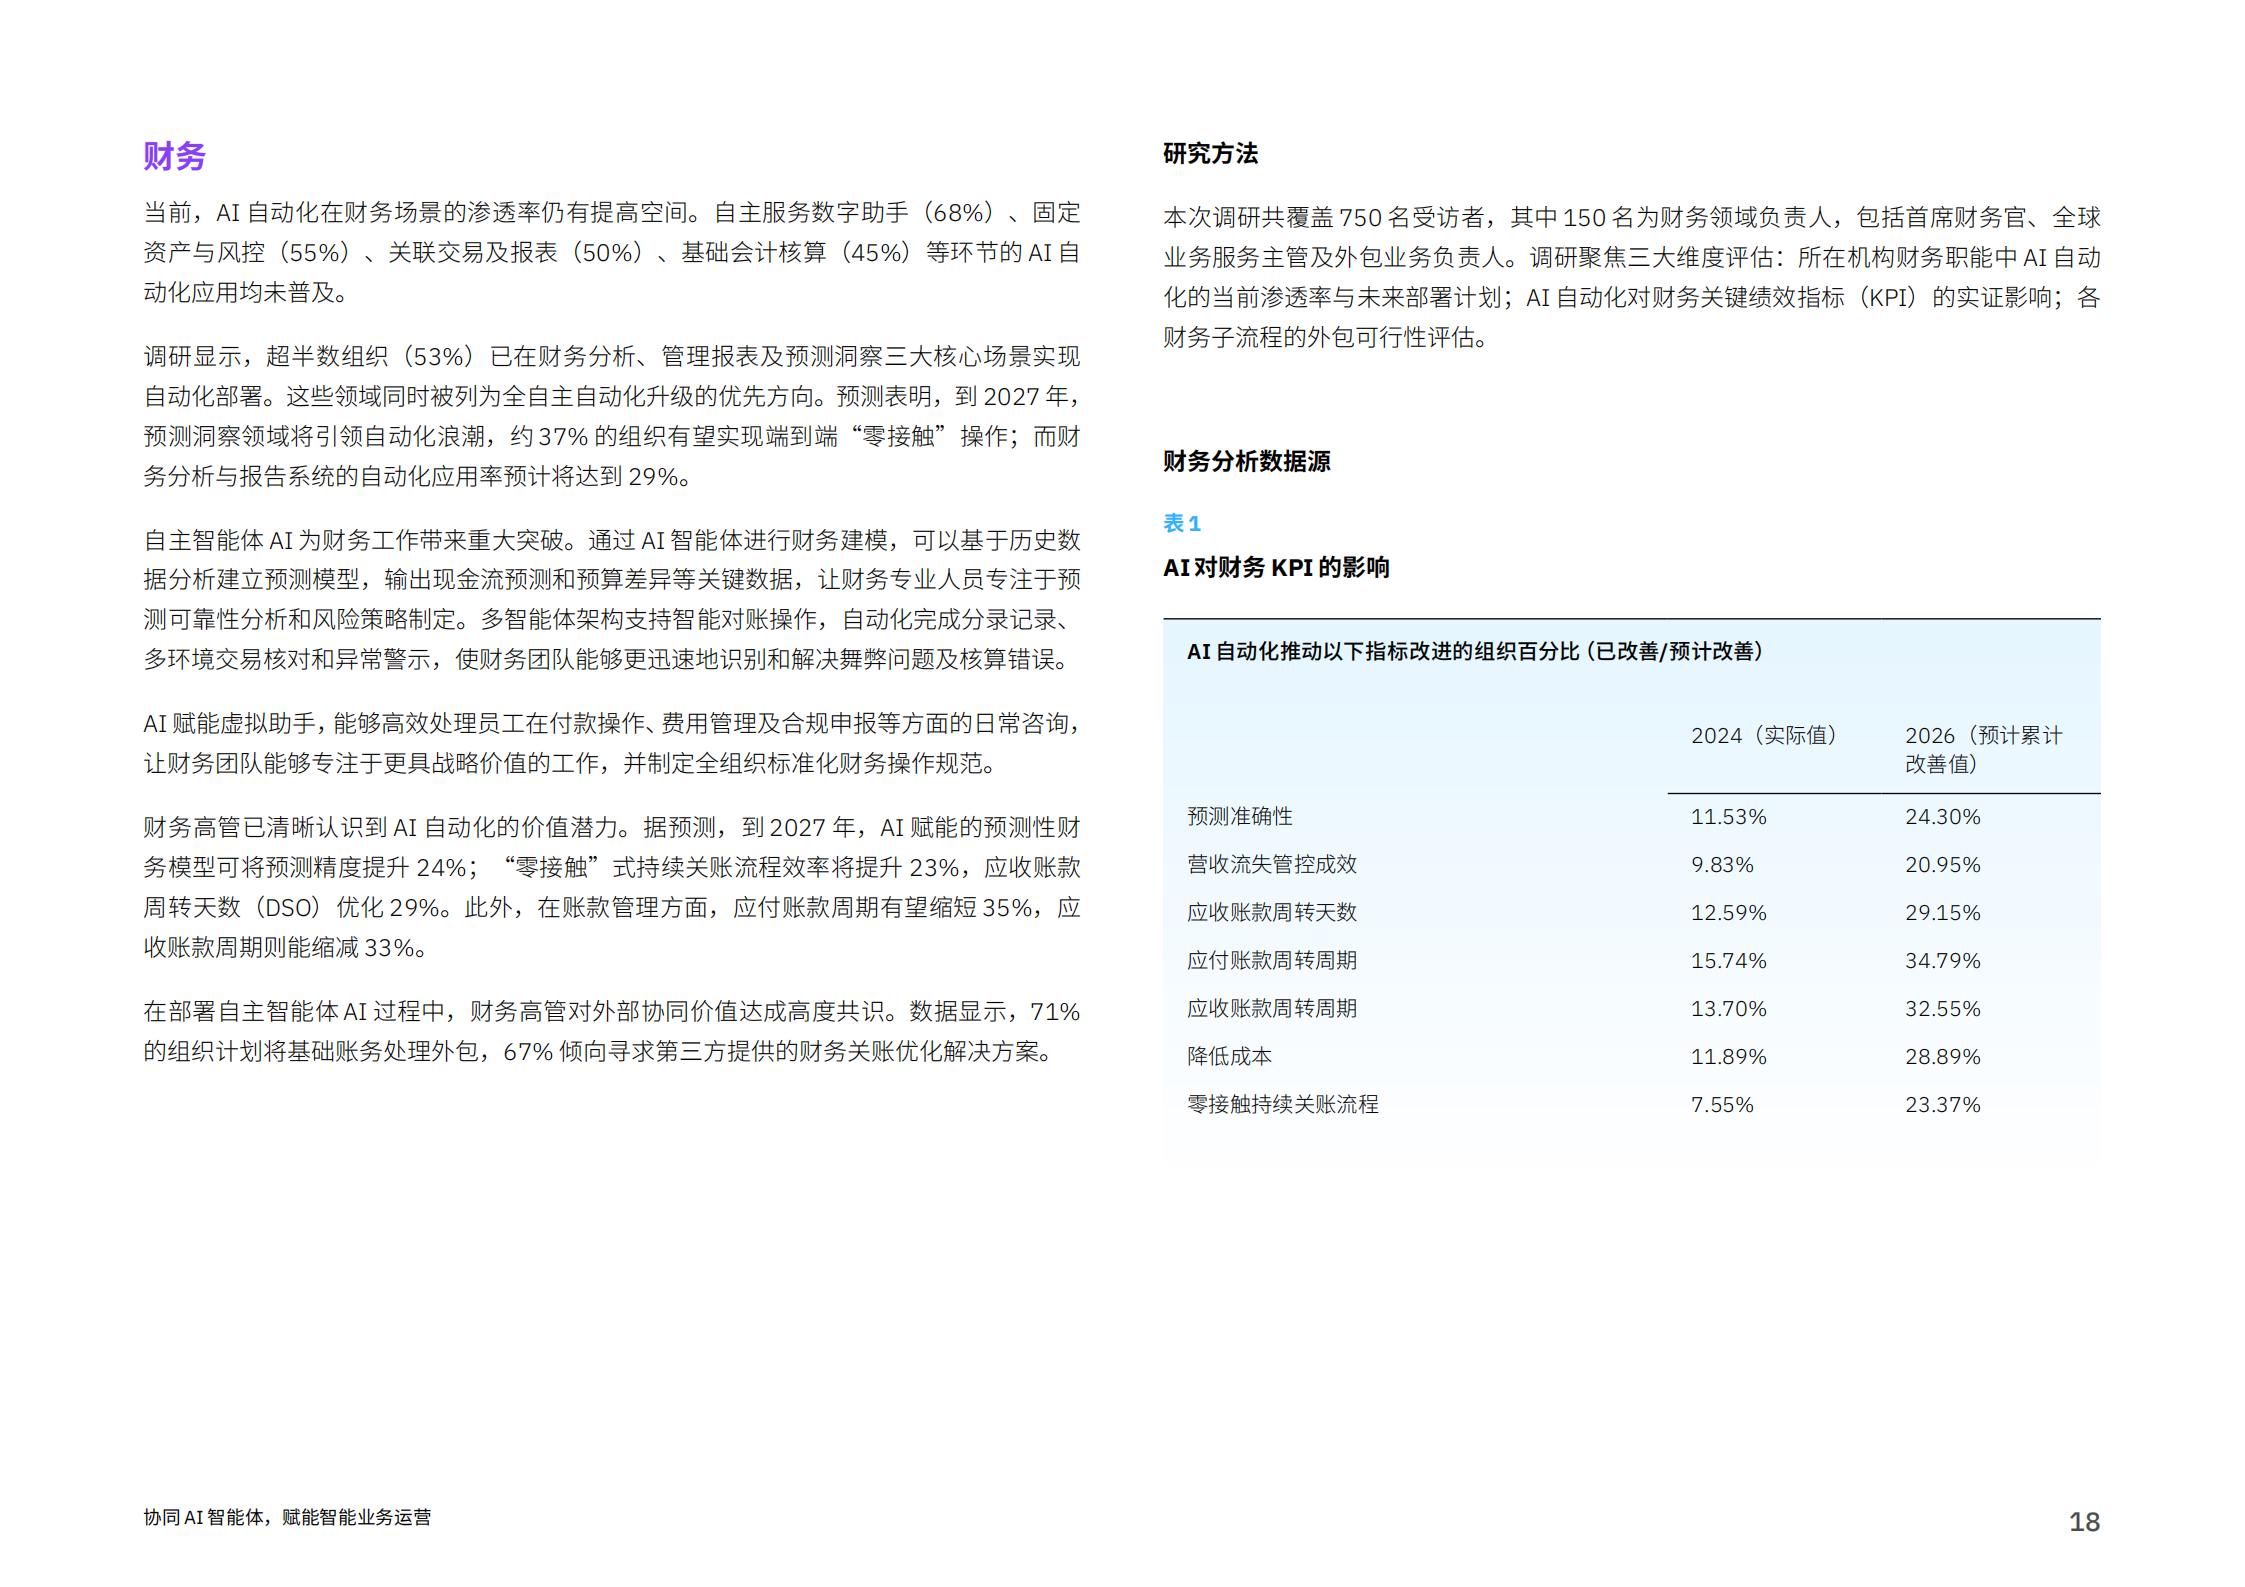
Task: Click page number 18 in footer
Action: (x=2084, y=1521)
